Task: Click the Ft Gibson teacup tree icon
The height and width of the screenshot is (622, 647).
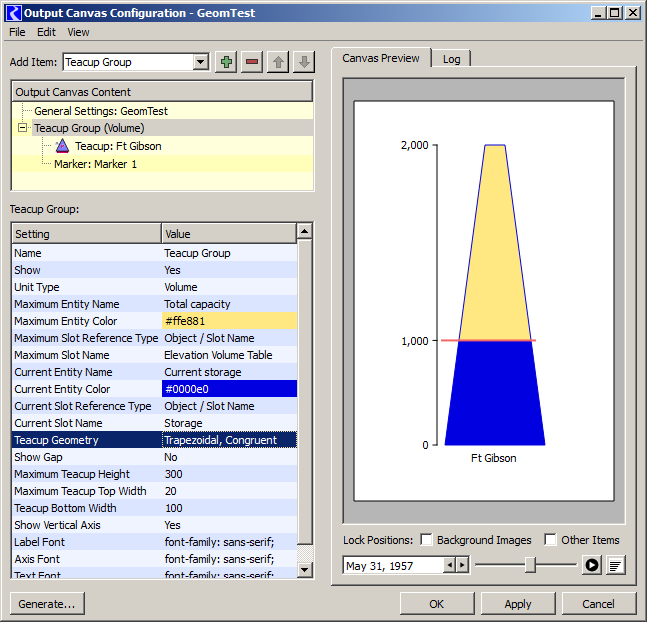Action: (x=62, y=146)
